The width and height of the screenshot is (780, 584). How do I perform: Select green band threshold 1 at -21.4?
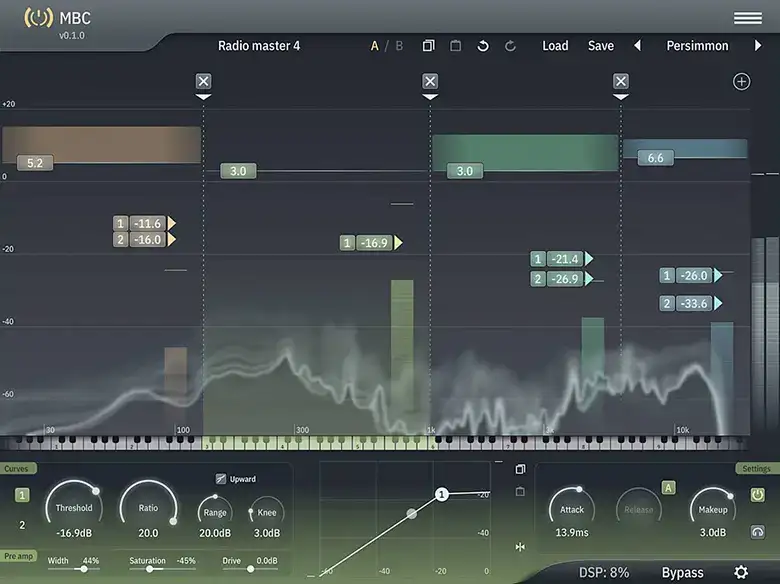pos(562,259)
